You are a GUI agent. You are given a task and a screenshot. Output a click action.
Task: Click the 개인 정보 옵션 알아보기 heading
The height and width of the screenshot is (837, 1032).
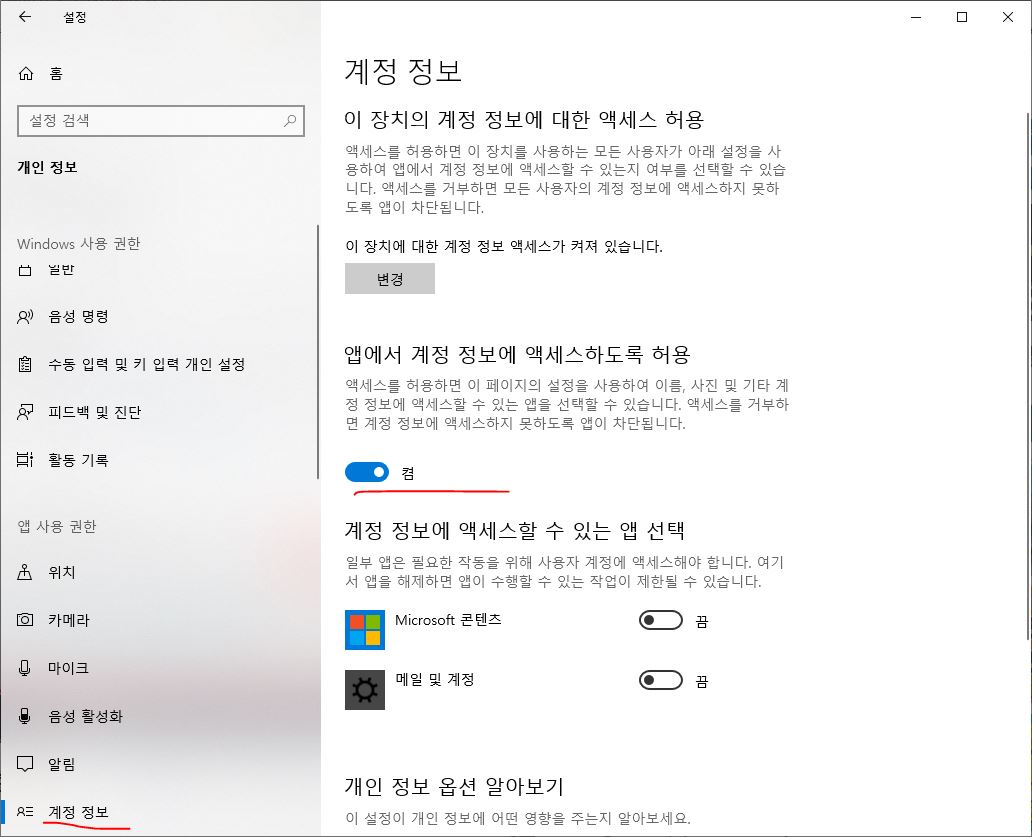[x=454, y=786]
